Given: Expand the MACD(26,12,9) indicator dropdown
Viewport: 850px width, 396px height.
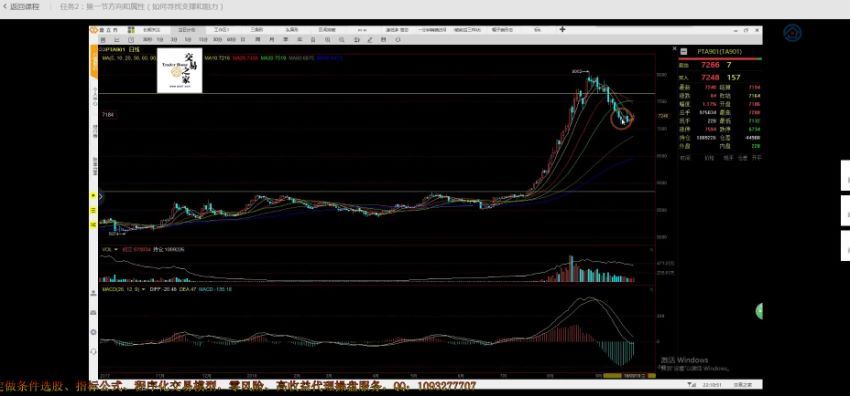Looking at the screenshot, I should coord(143,290).
